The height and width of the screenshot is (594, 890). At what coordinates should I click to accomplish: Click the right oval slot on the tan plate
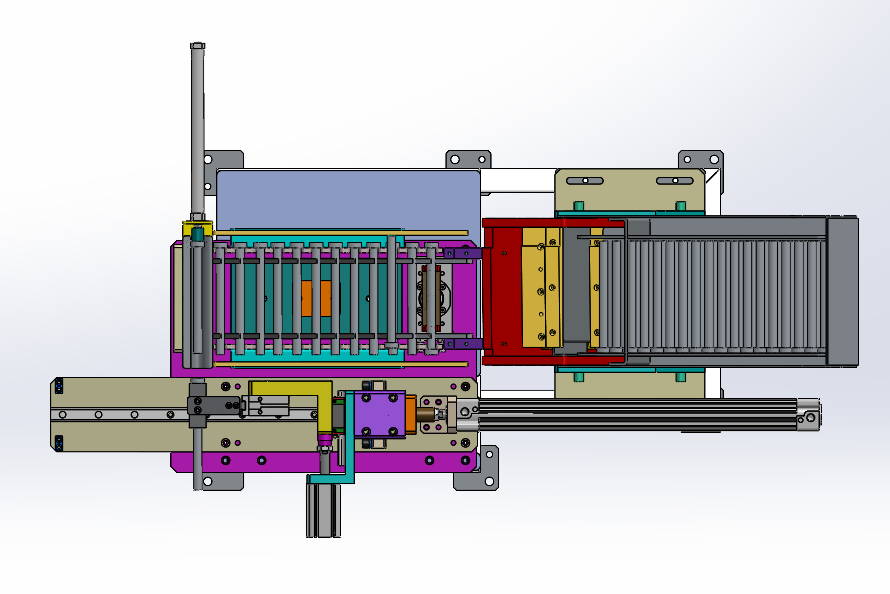675,181
